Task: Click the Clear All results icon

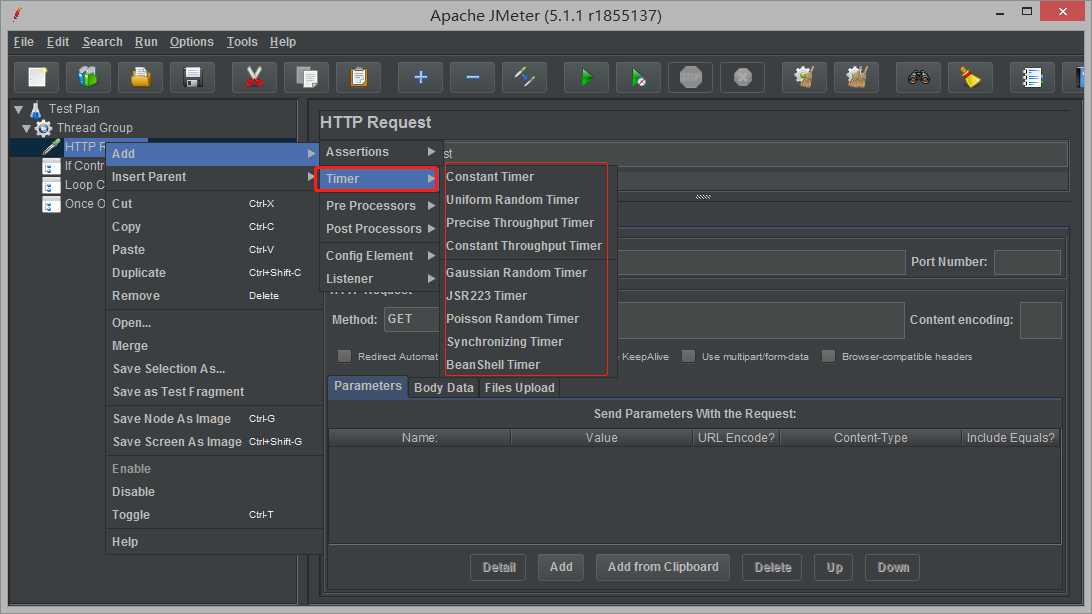Action: 857,77
